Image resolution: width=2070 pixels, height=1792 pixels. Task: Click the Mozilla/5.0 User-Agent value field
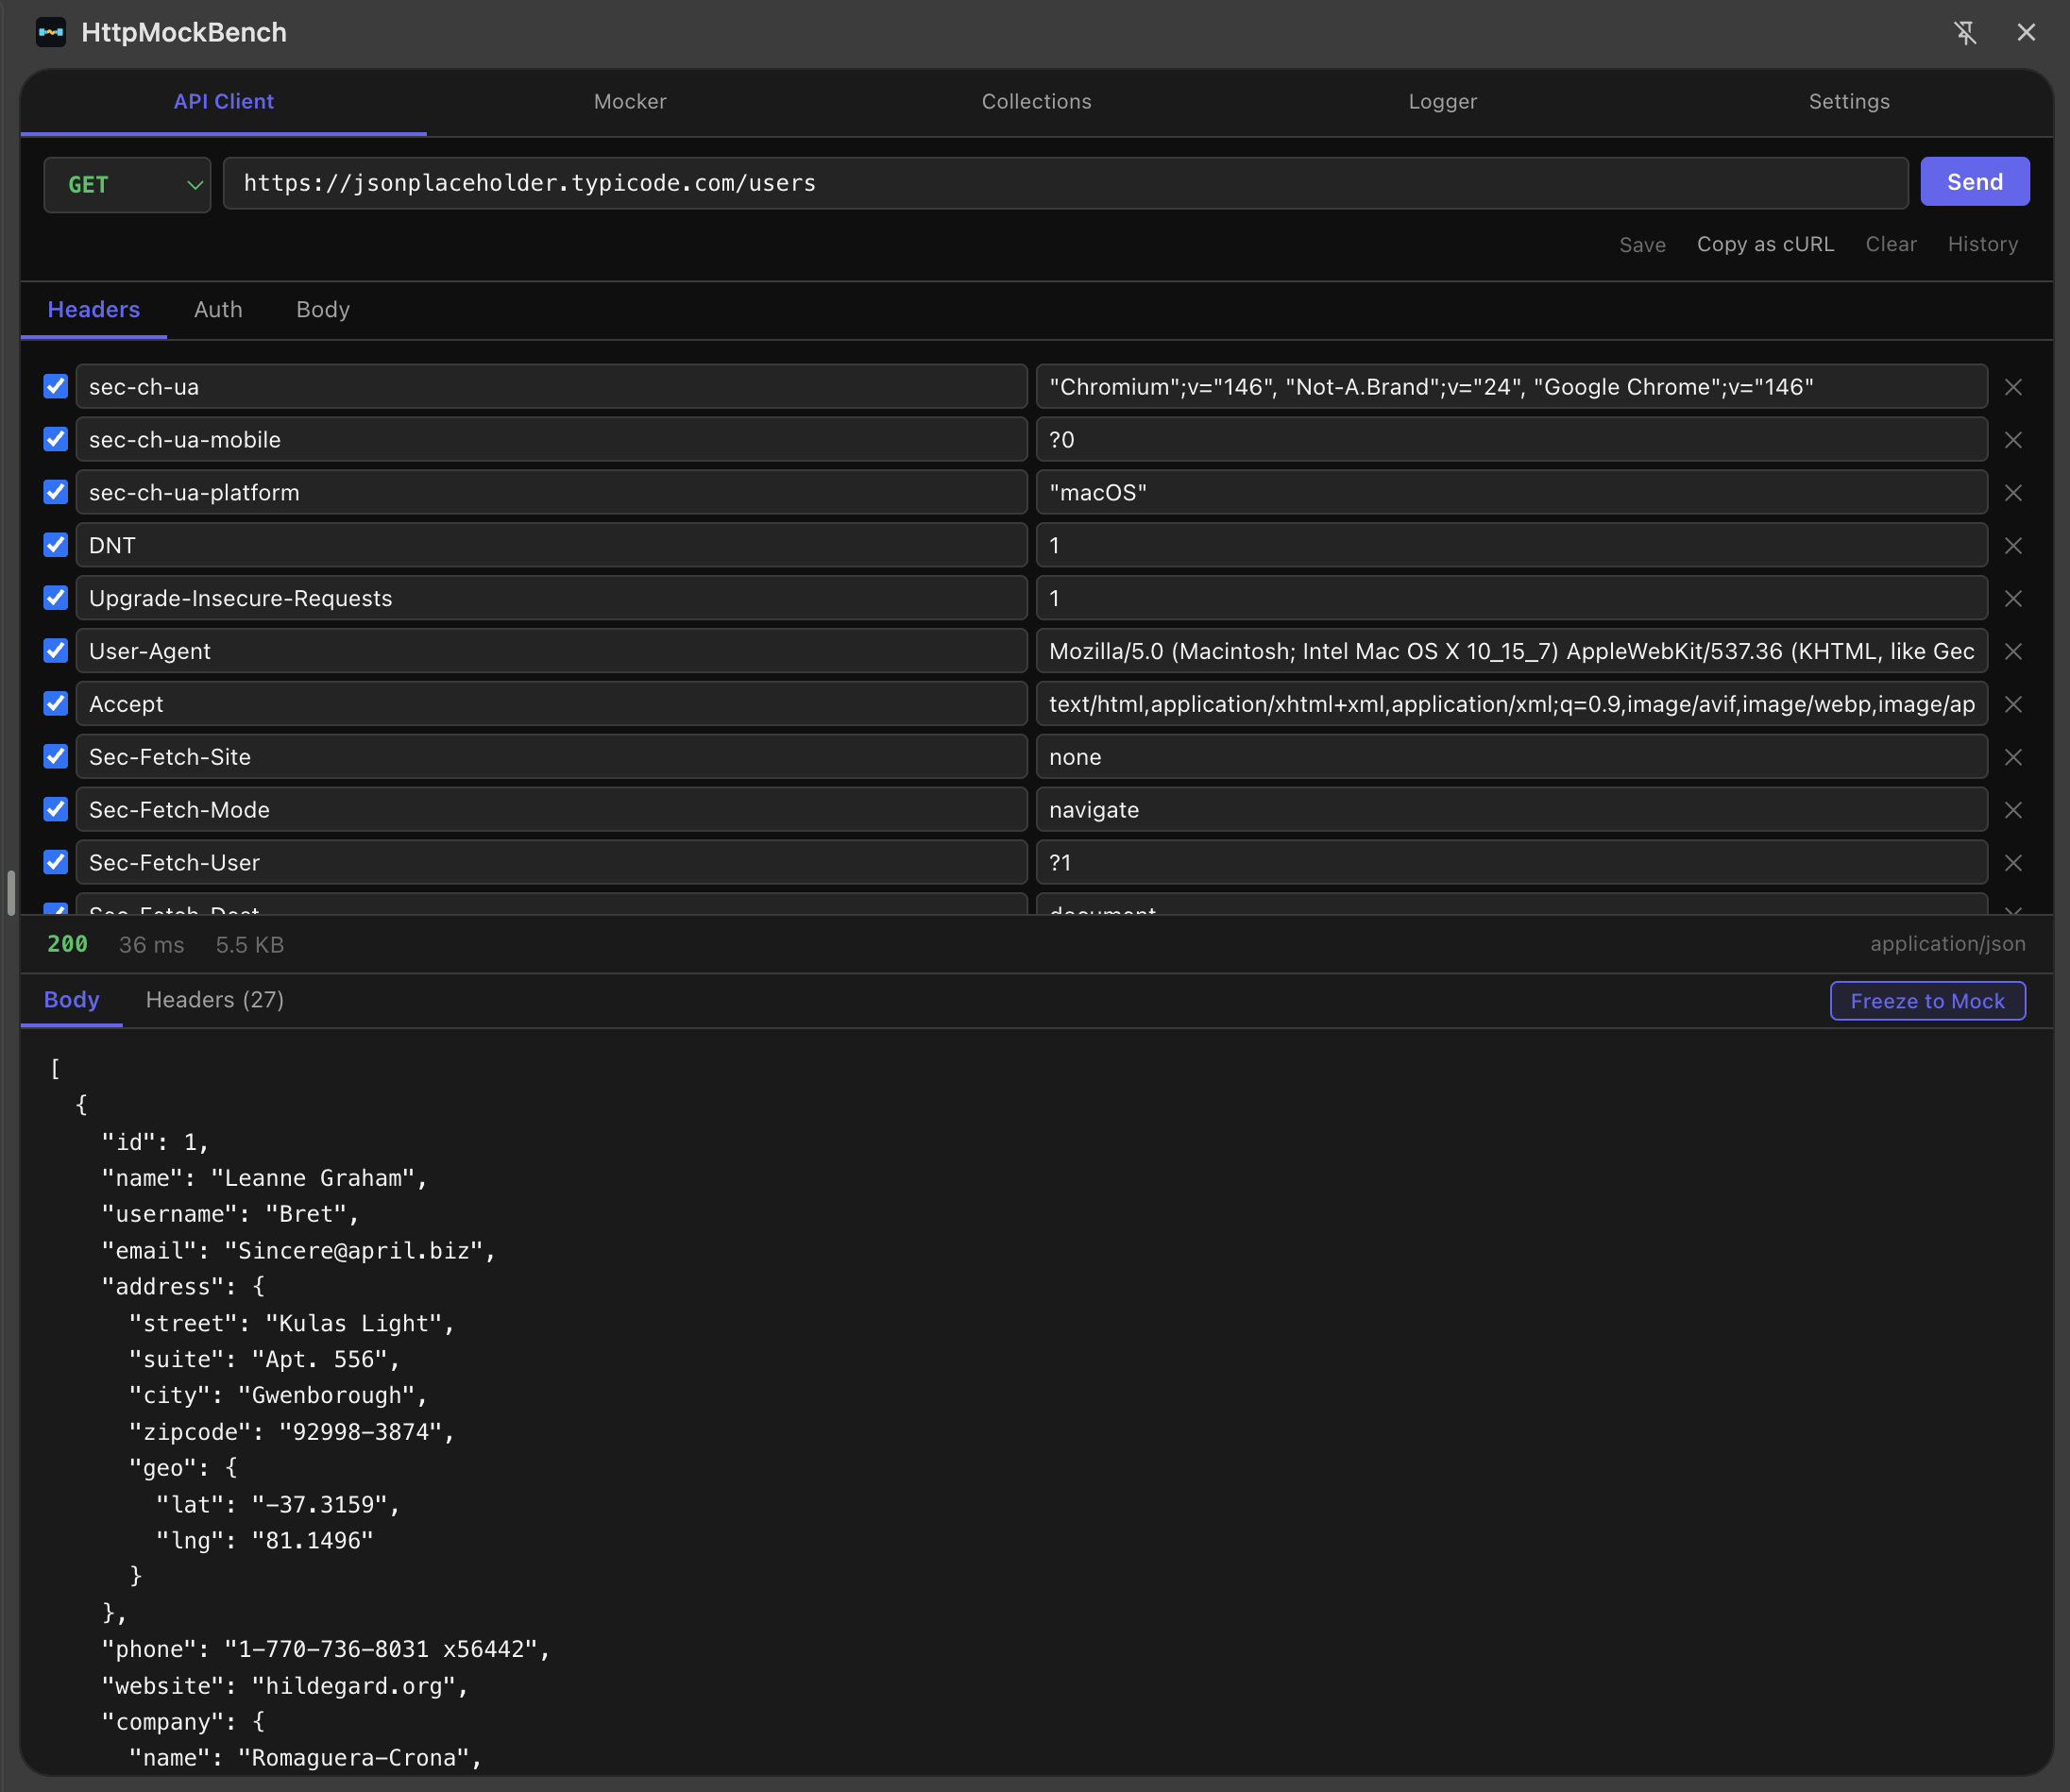[1512, 652]
